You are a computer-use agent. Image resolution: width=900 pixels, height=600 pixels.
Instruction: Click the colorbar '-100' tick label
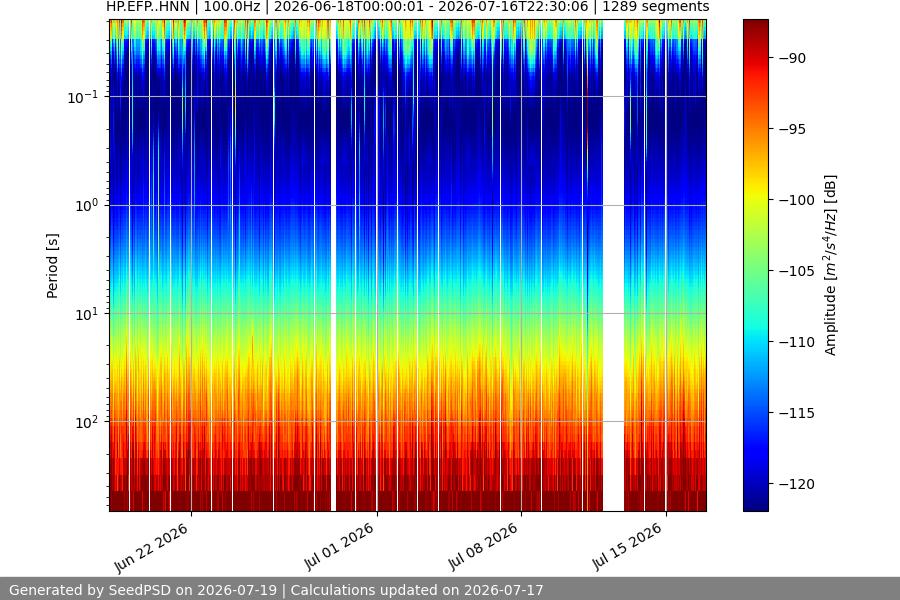pyautogui.click(x=797, y=200)
